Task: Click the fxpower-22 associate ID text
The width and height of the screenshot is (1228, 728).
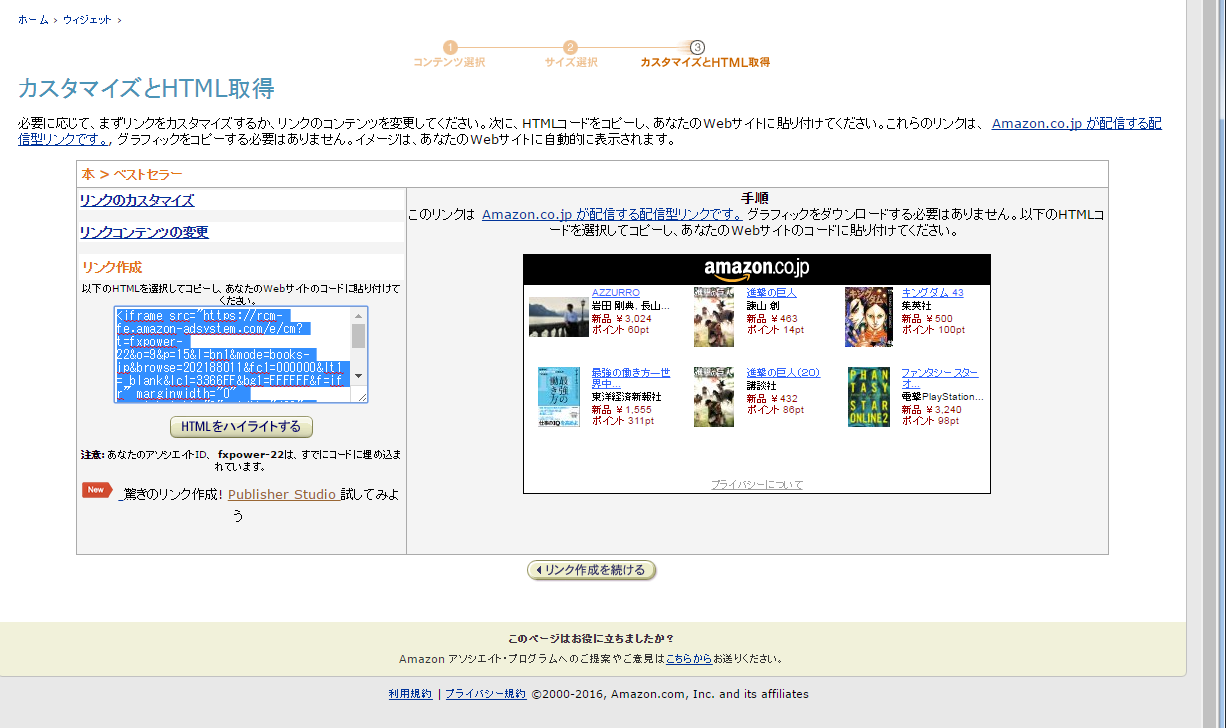Action: [250, 454]
